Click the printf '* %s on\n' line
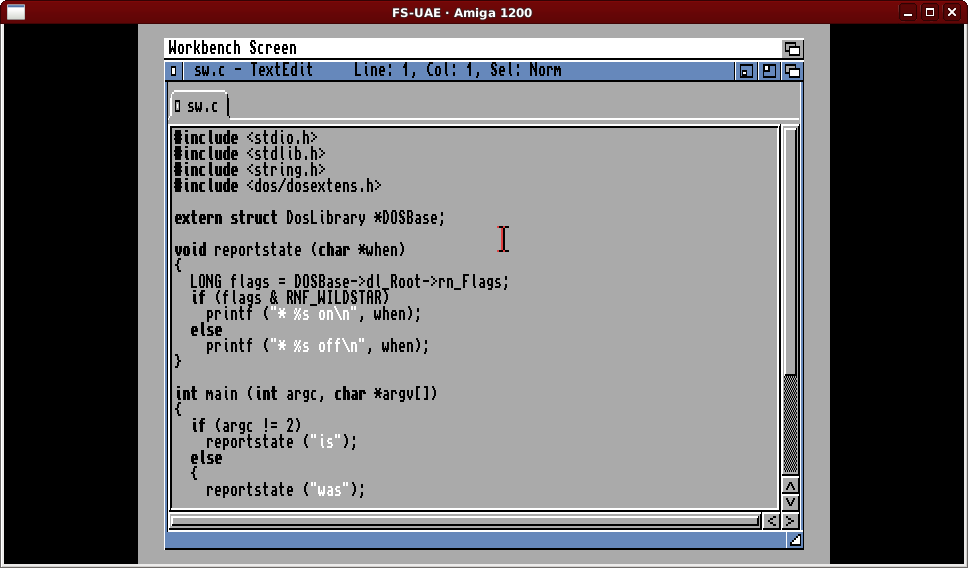Viewport: 968px width, 568px height. (x=314, y=314)
